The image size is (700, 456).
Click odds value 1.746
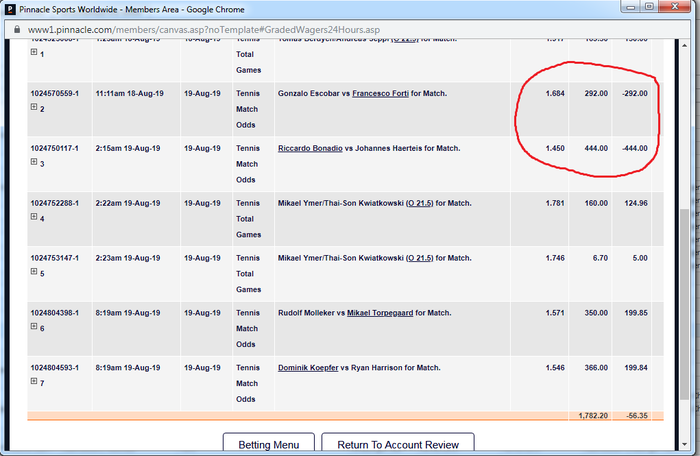[555, 258]
